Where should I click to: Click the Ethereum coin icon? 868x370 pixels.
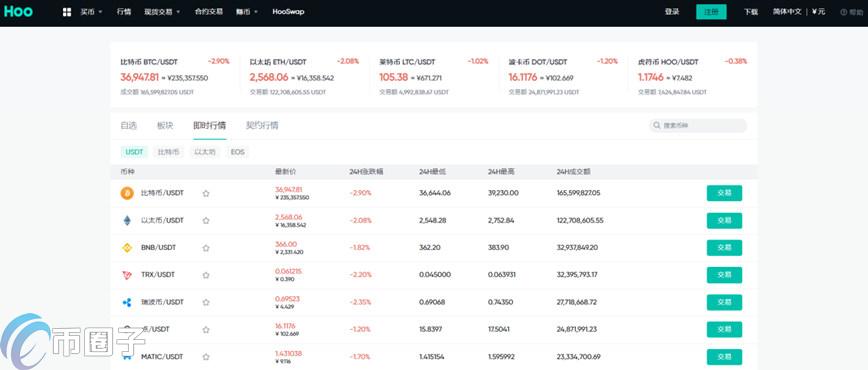(127, 220)
